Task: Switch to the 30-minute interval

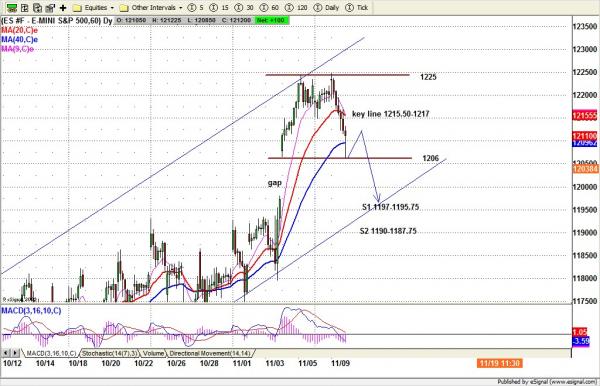Action: (x=244, y=8)
